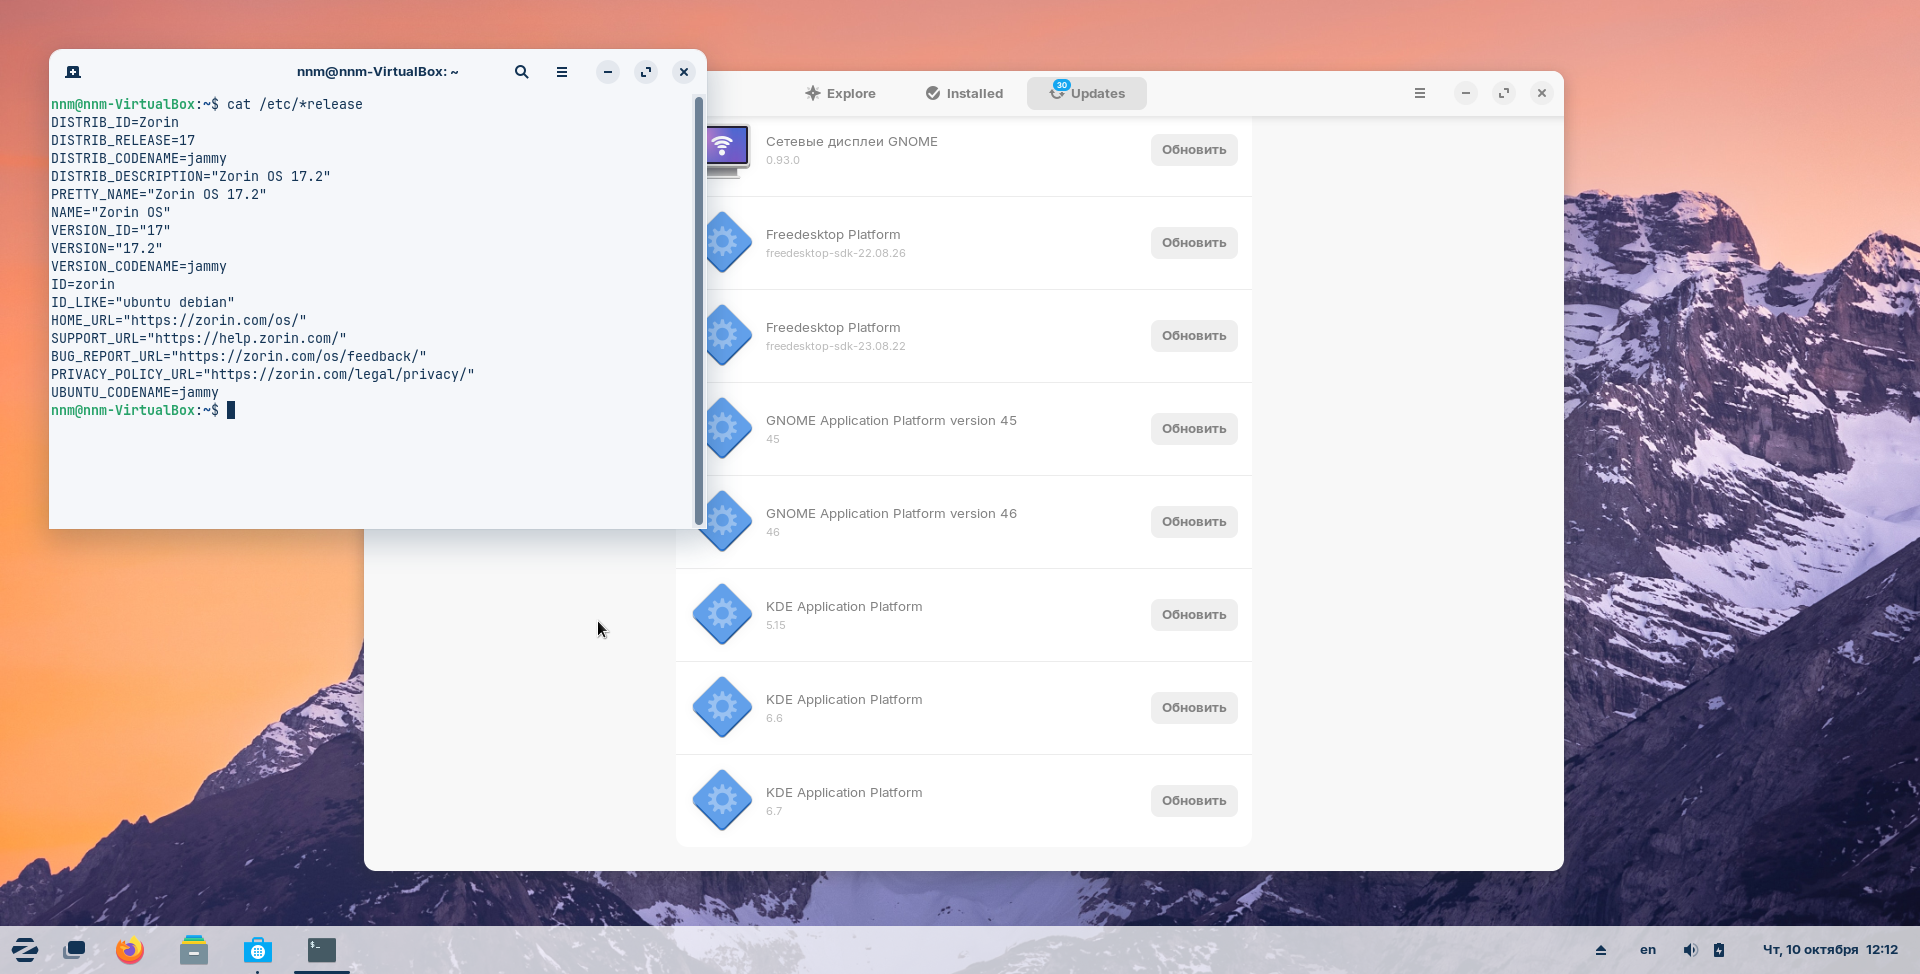Open the Software window hamburger menu
1920x974 pixels.
1420,93
